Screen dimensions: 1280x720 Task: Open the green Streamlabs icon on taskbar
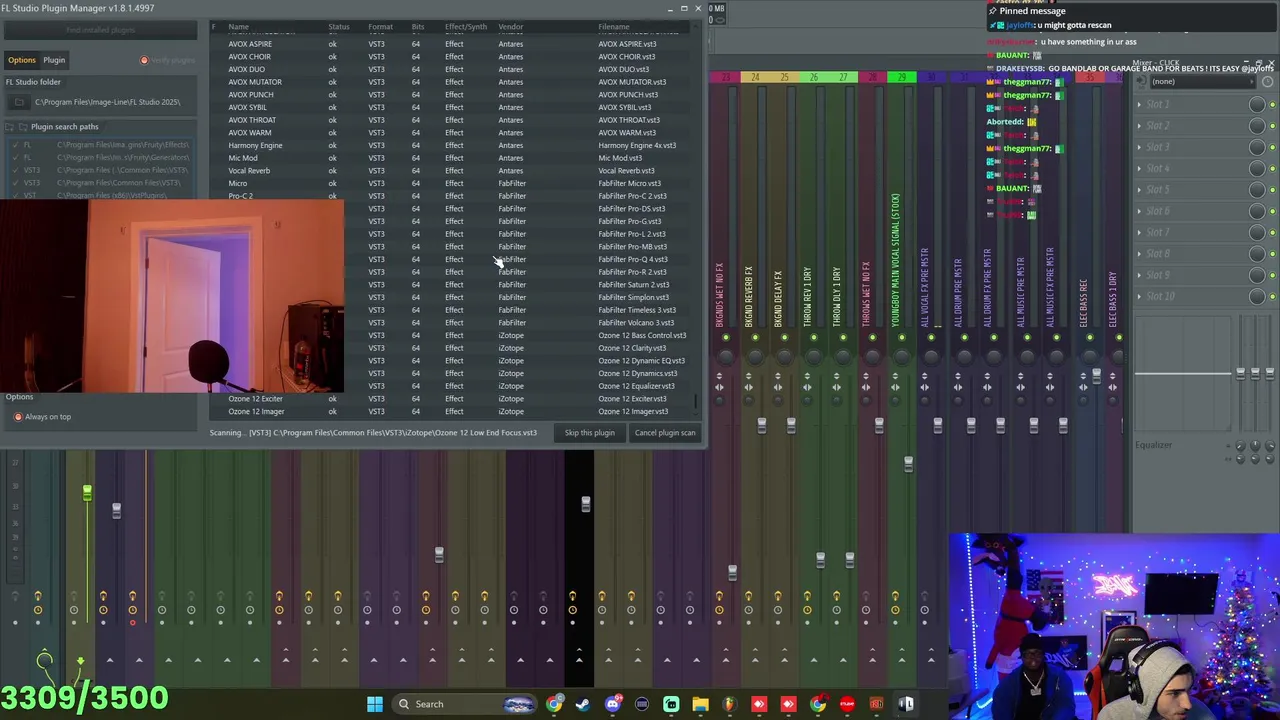point(671,704)
